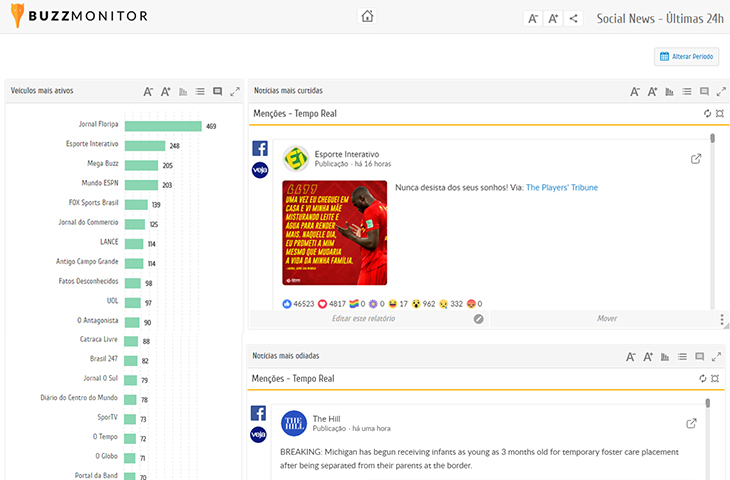
Task: Click Editar esse relatório
Action: click(362, 319)
